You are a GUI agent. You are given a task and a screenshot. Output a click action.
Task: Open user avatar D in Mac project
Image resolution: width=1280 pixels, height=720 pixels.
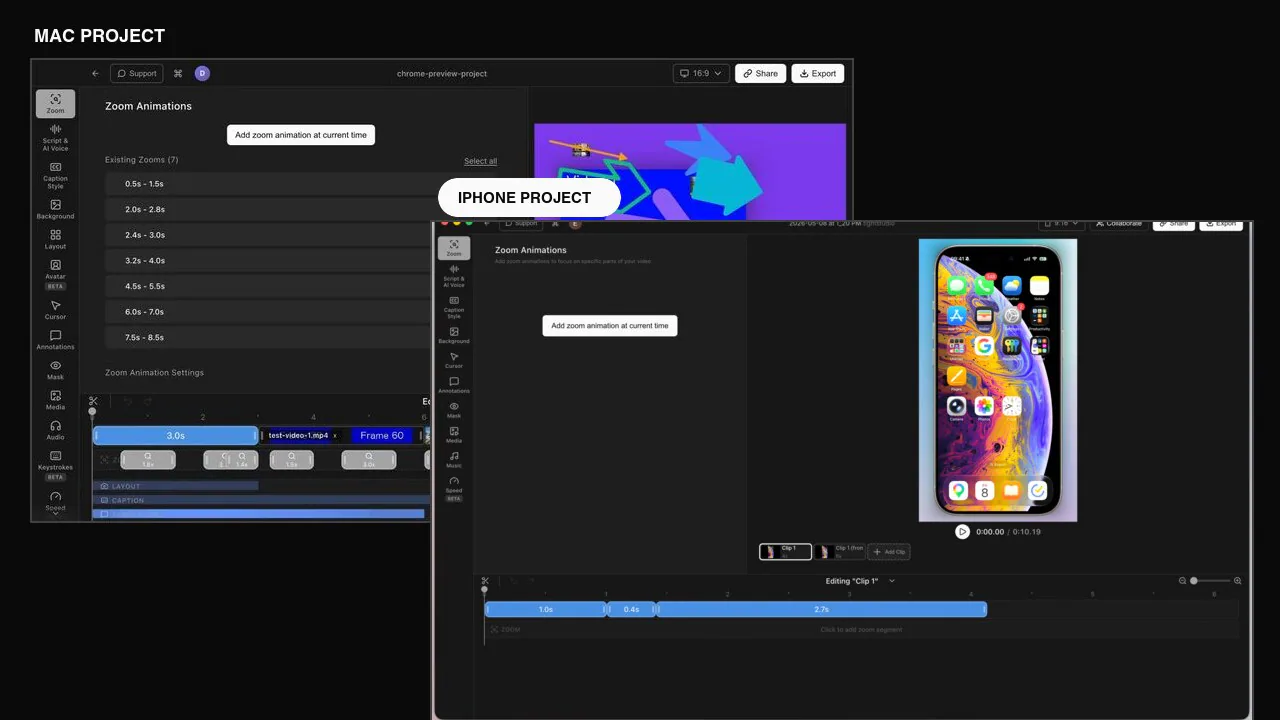coord(202,73)
